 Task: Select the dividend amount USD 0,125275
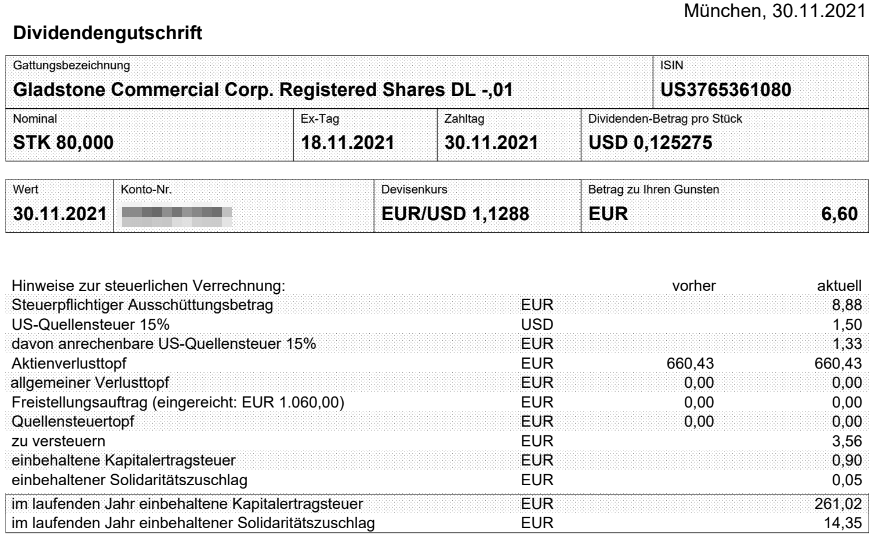[650, 142]
